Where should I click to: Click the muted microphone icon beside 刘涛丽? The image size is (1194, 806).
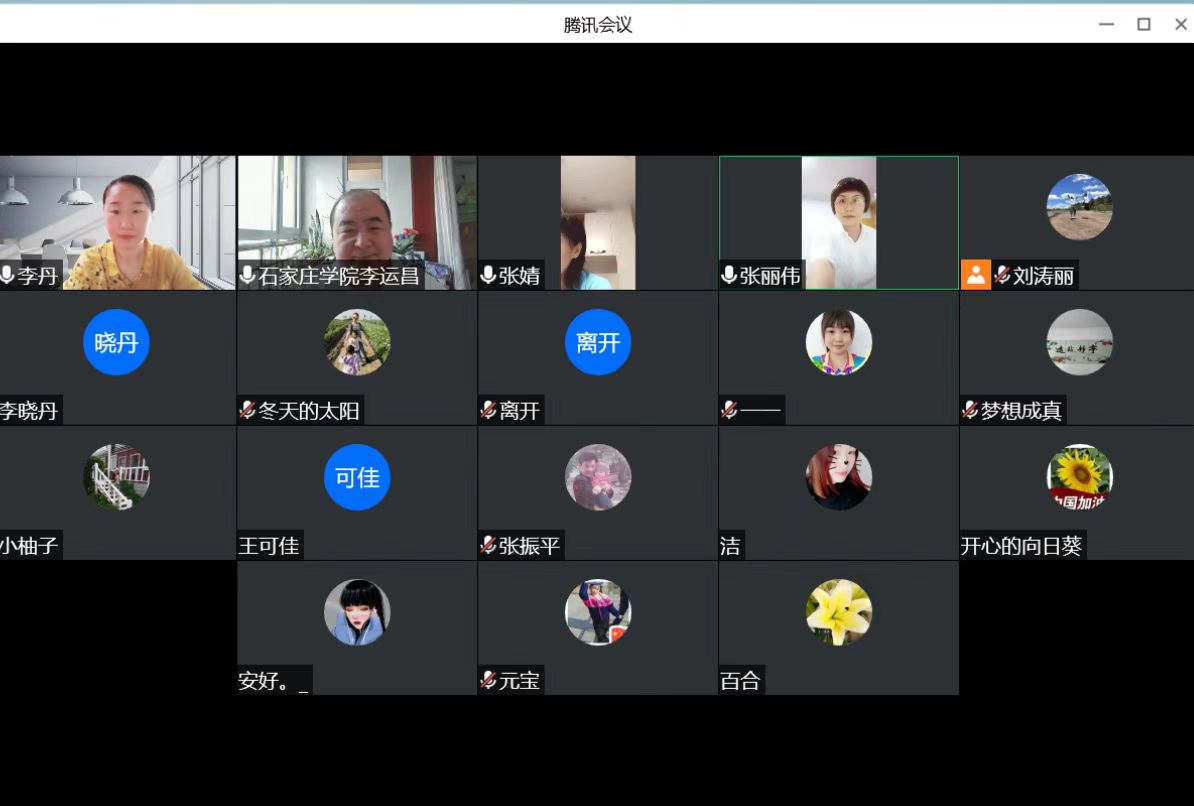click(1002, 275)
